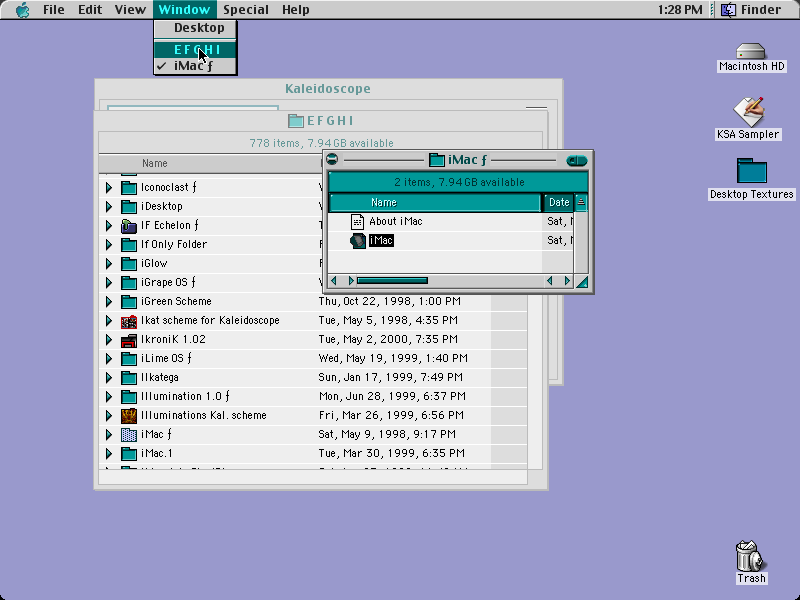Close the iMac ƒ window
The width and height of the screenshot is (800, 600).
(332, 160)
